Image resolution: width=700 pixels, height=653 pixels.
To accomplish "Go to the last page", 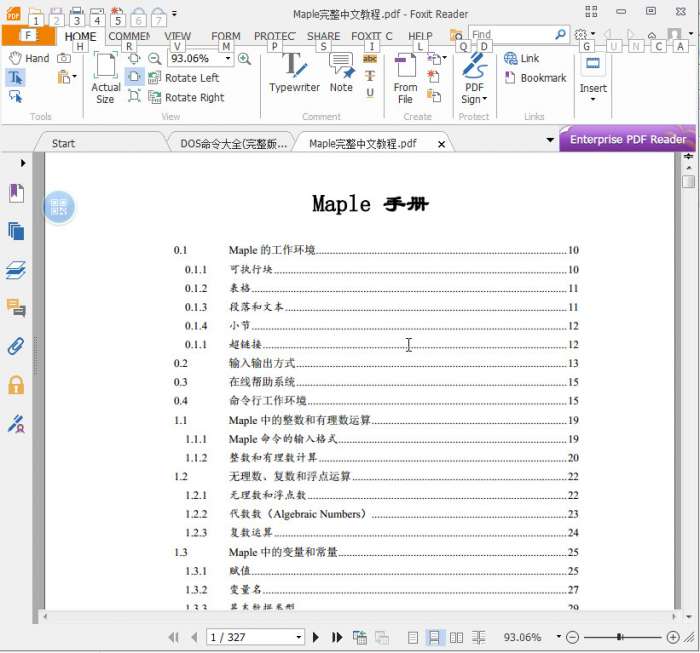I will [337, 637].
